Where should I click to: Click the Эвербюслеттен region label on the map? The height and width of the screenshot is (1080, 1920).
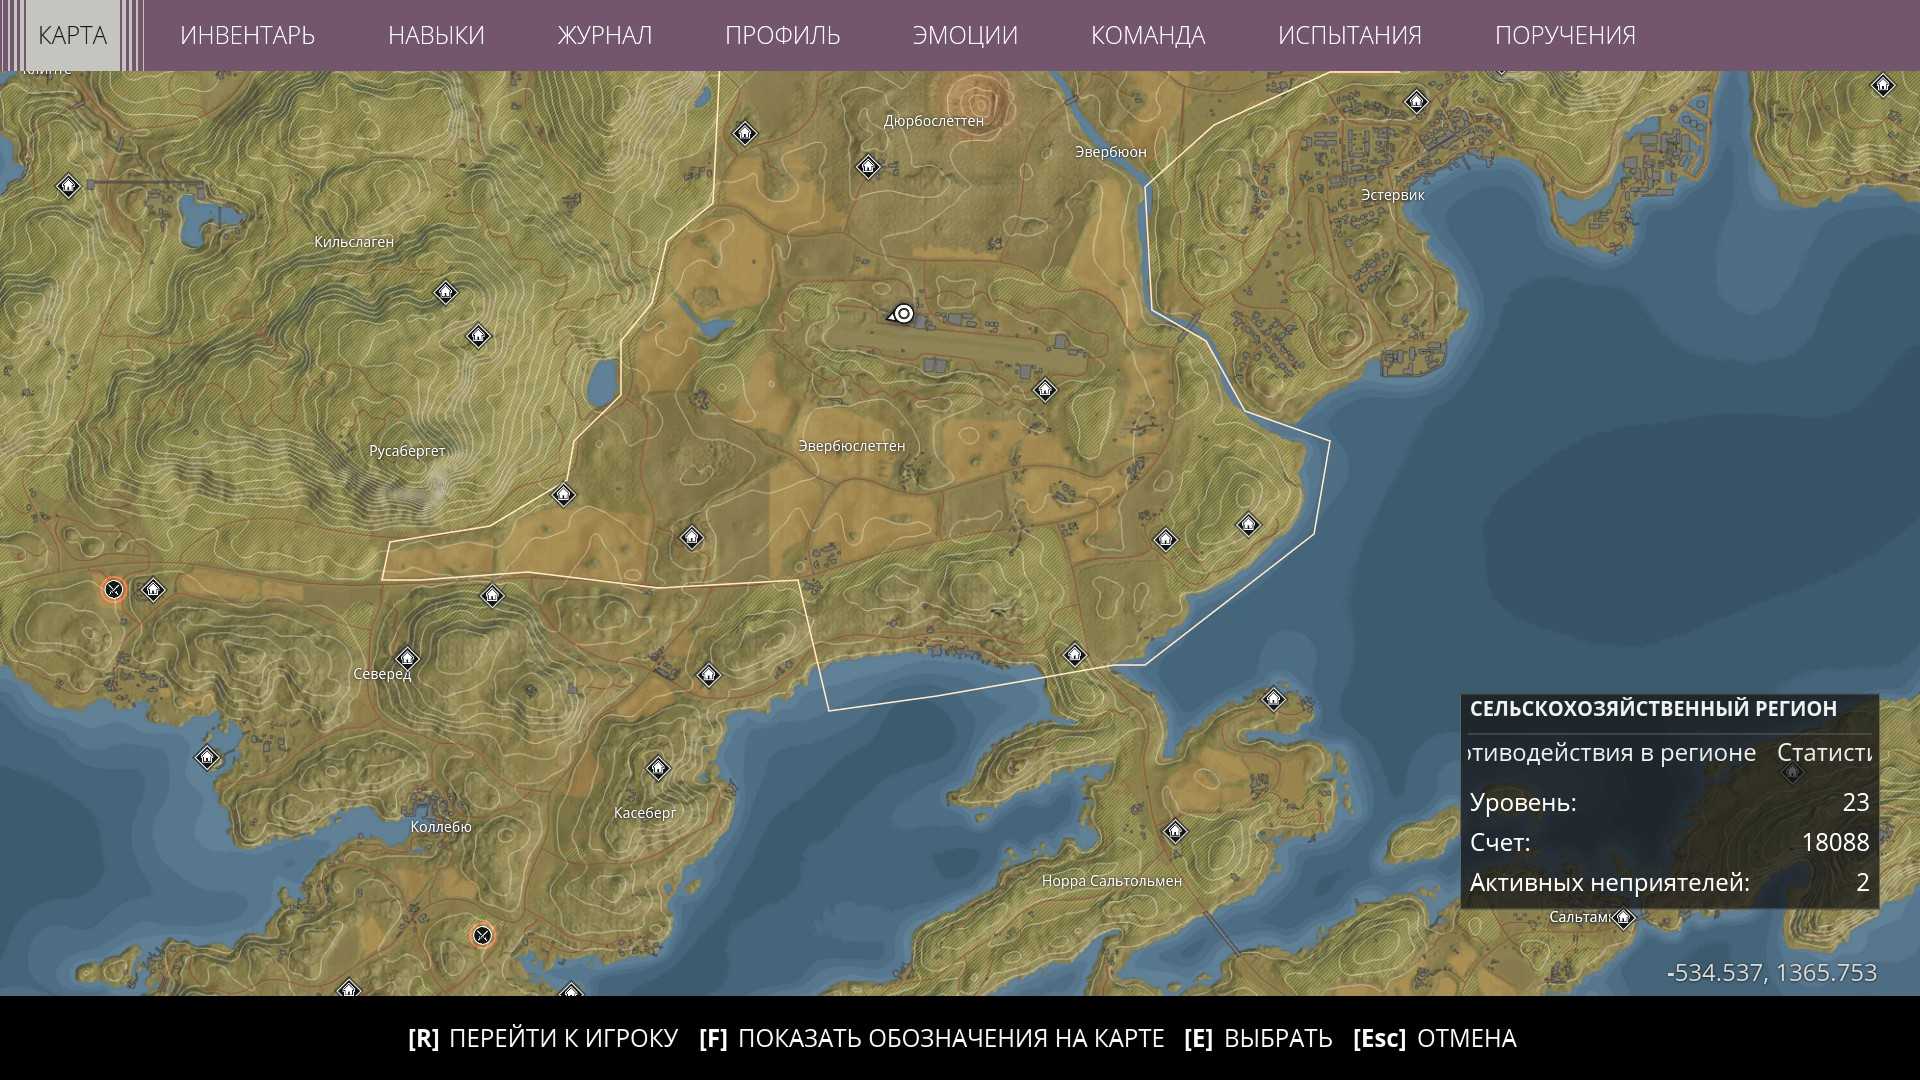(851, 446)
